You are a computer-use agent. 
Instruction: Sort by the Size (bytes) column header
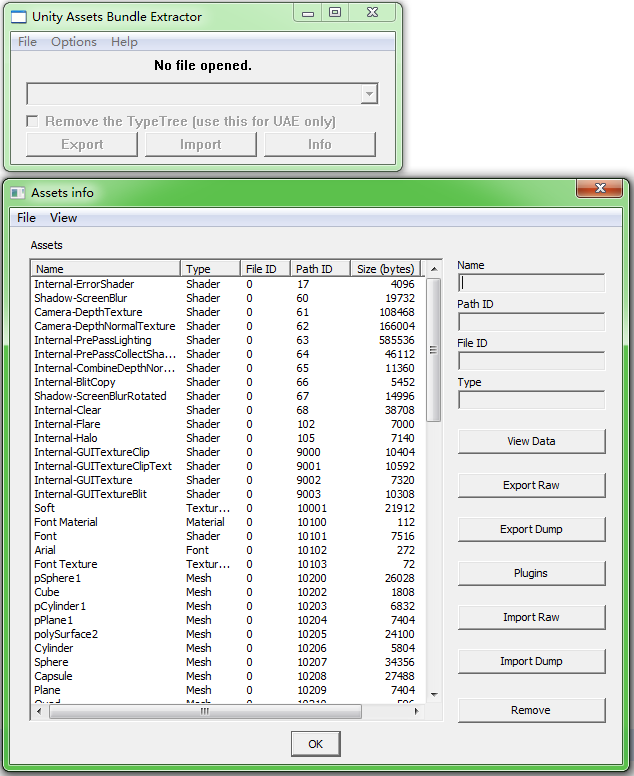pos(386,269)
